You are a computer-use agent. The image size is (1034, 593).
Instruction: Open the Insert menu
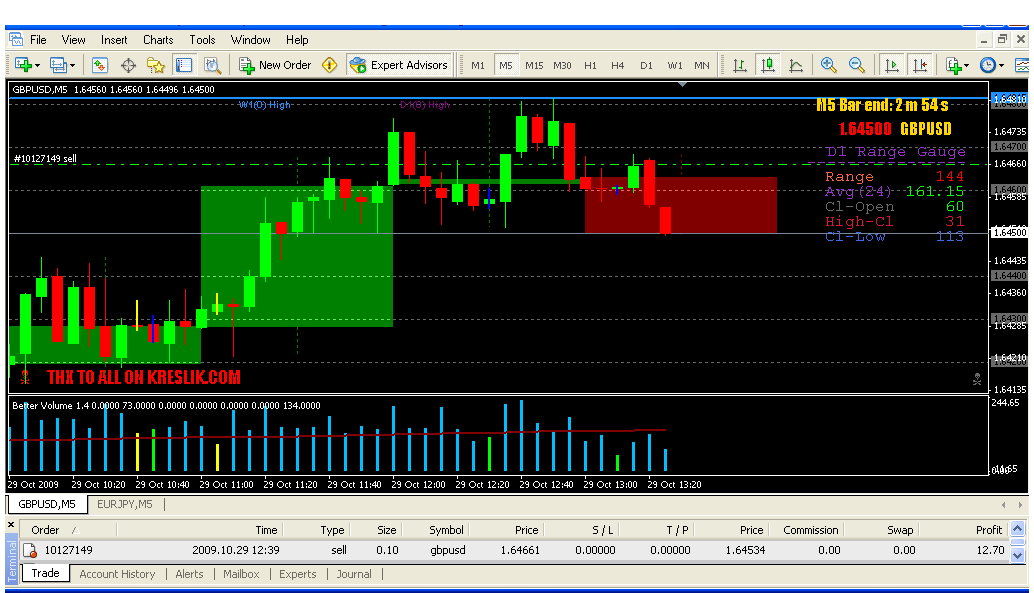tap(114, 40)
